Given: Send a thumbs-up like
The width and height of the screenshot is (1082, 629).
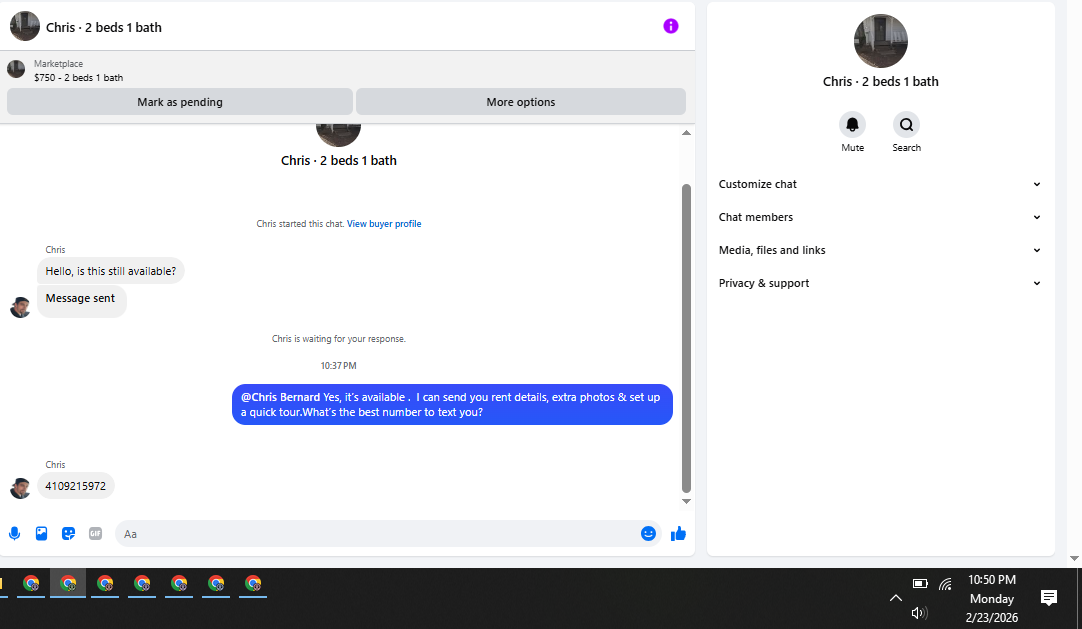Looking at the screenshot, I should (678, 533).
